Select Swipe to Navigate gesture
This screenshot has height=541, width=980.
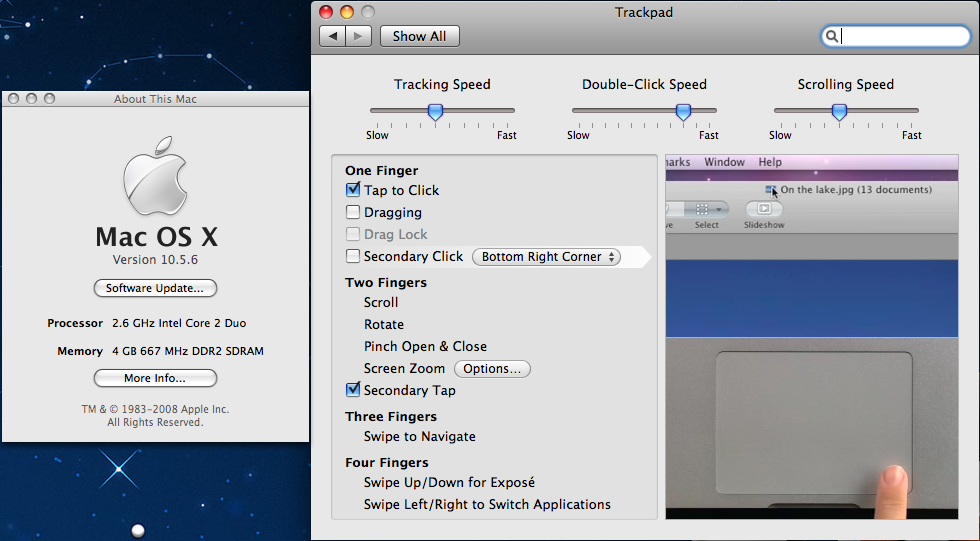coord(420,437)
